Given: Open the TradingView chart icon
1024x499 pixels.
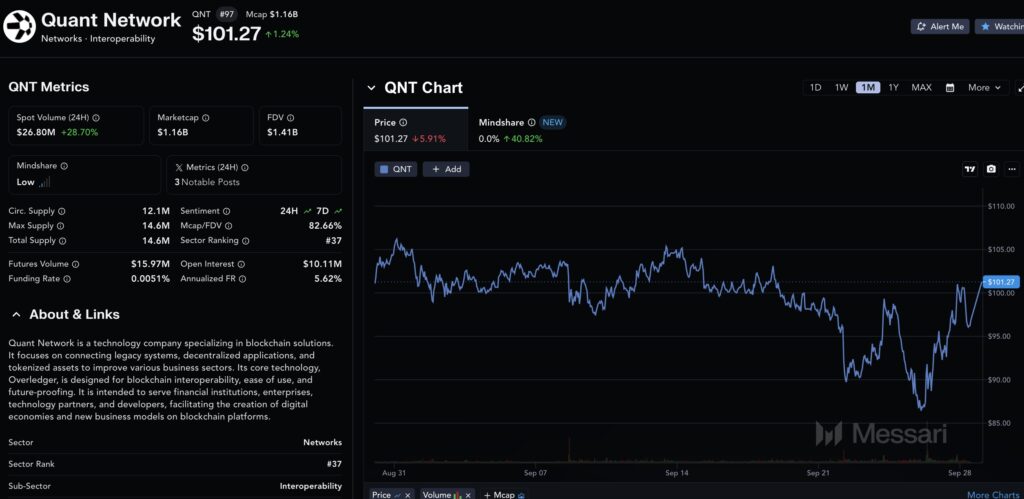Looking at the screenshot, I should point(969,169).
